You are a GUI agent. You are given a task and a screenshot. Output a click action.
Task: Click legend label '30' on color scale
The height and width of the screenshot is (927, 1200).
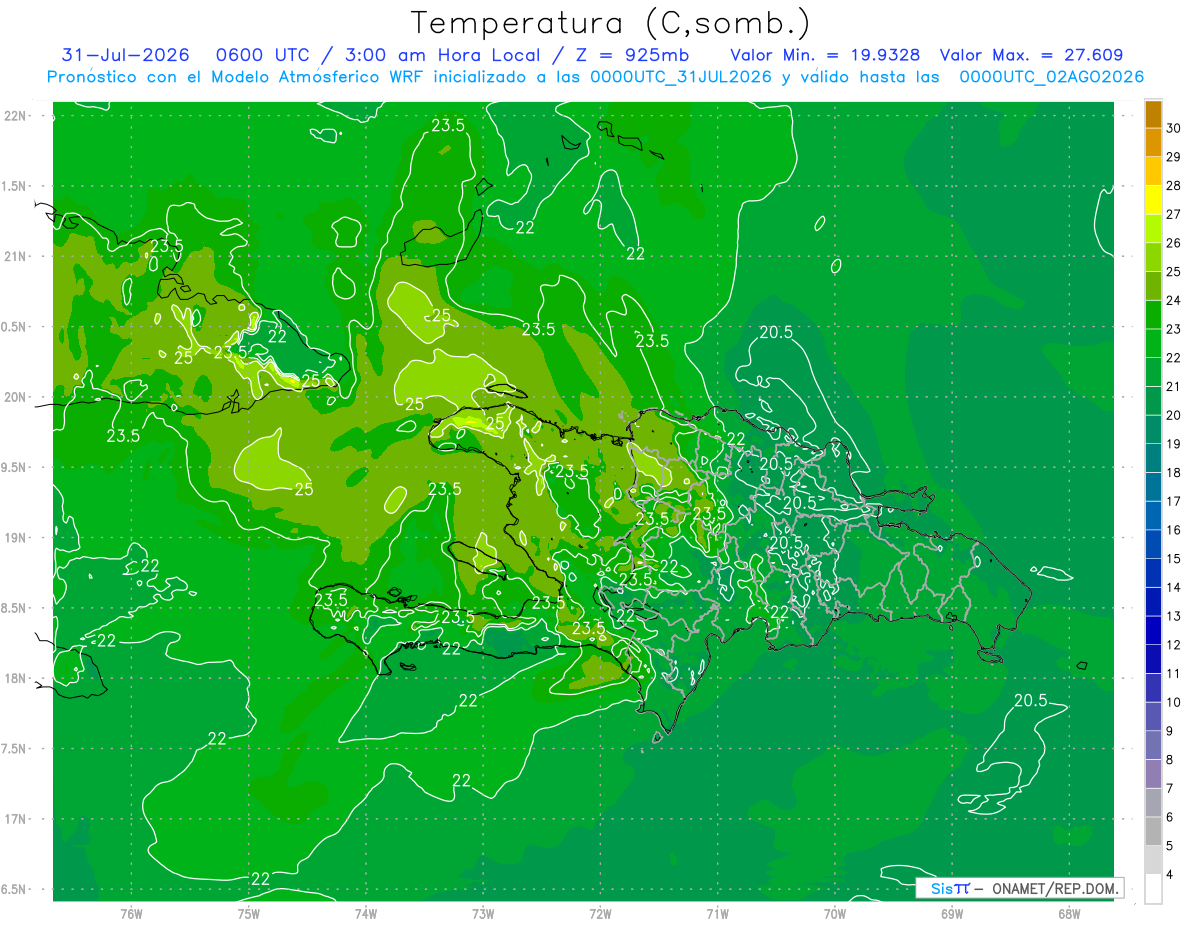pos(1174,128)
